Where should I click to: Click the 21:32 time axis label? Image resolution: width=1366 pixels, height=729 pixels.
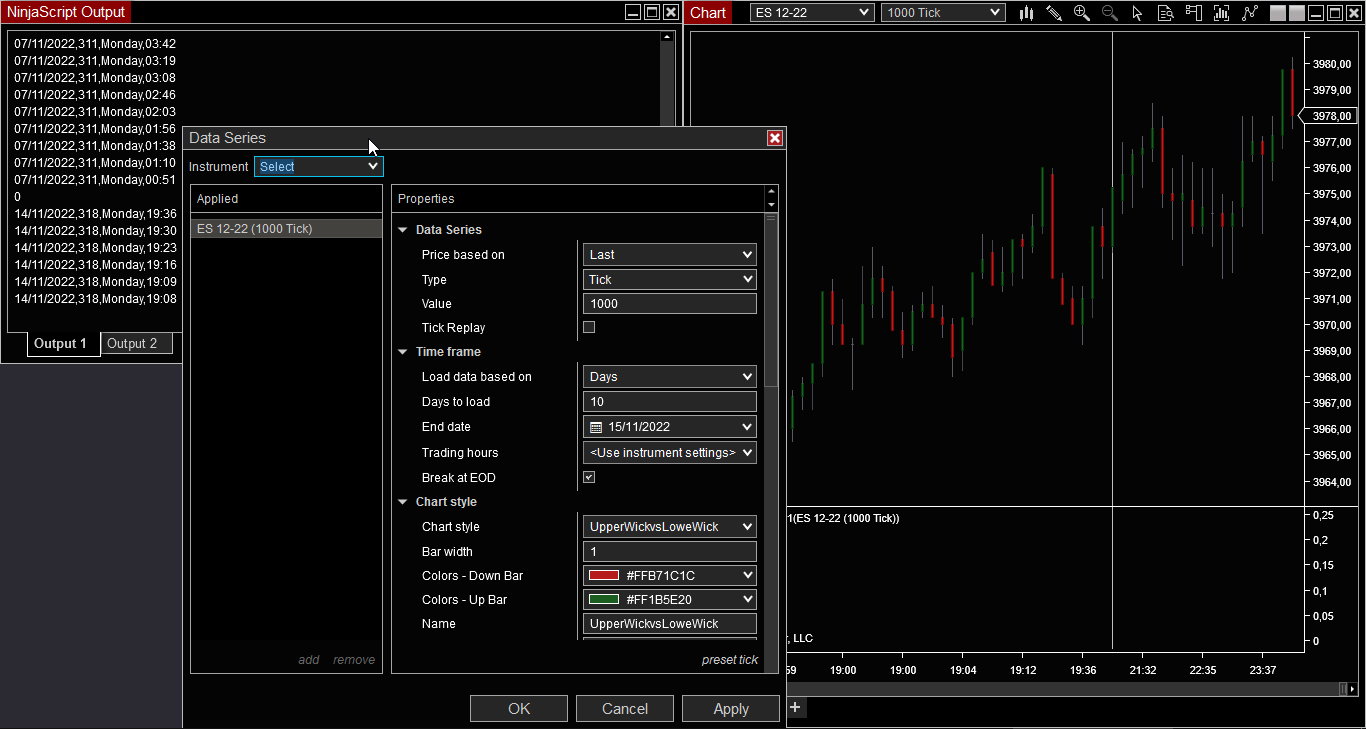pos(1142,670)
